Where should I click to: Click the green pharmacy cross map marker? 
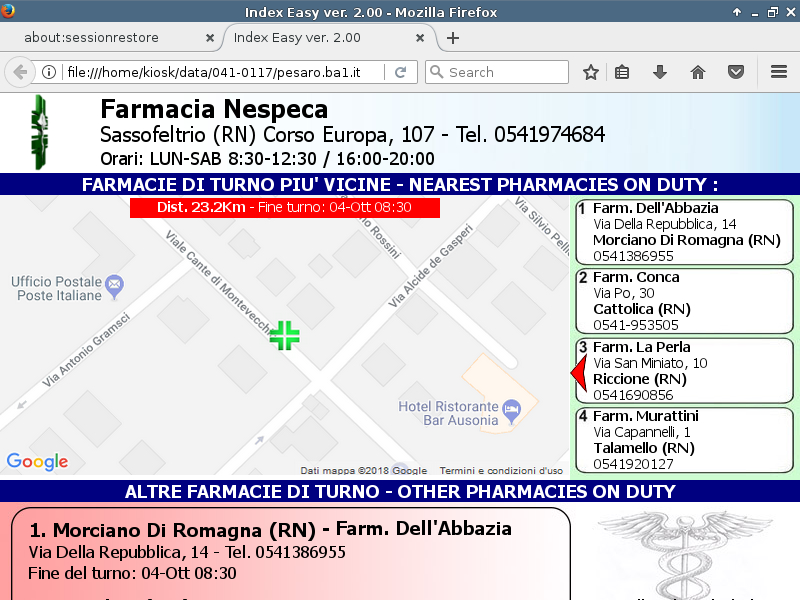tap(284, 335)
